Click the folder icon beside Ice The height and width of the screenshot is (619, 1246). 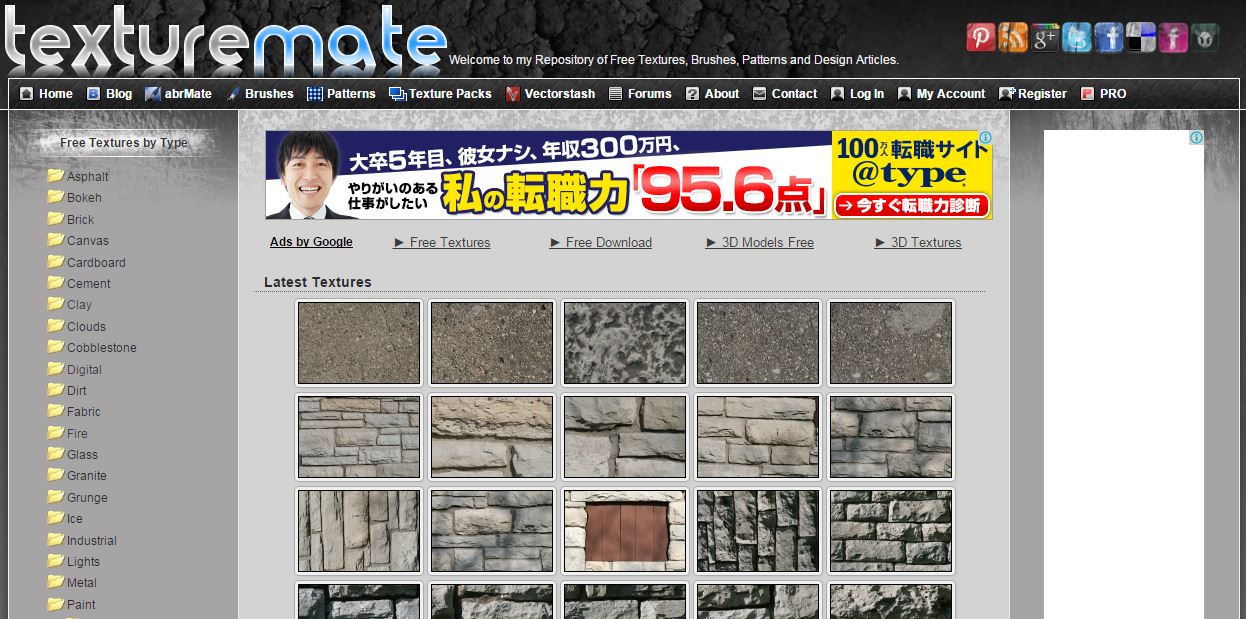[55, 518]
